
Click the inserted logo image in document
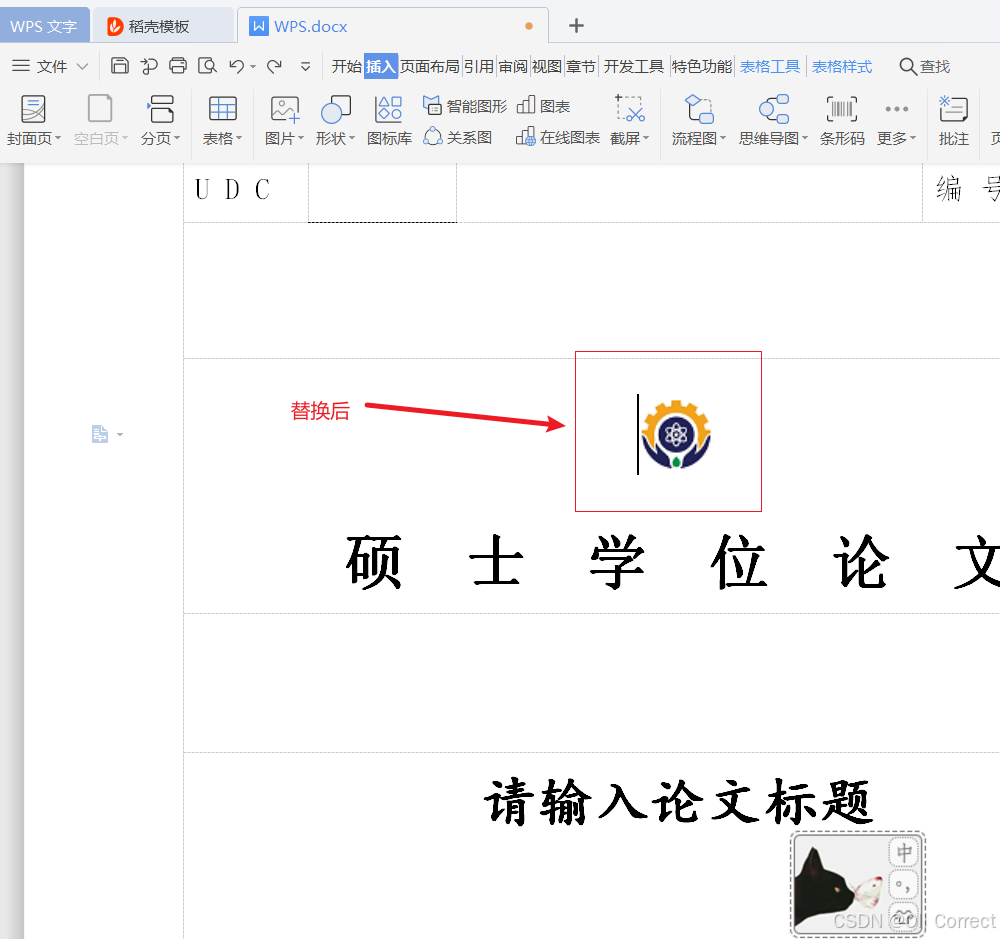point(676,434)
